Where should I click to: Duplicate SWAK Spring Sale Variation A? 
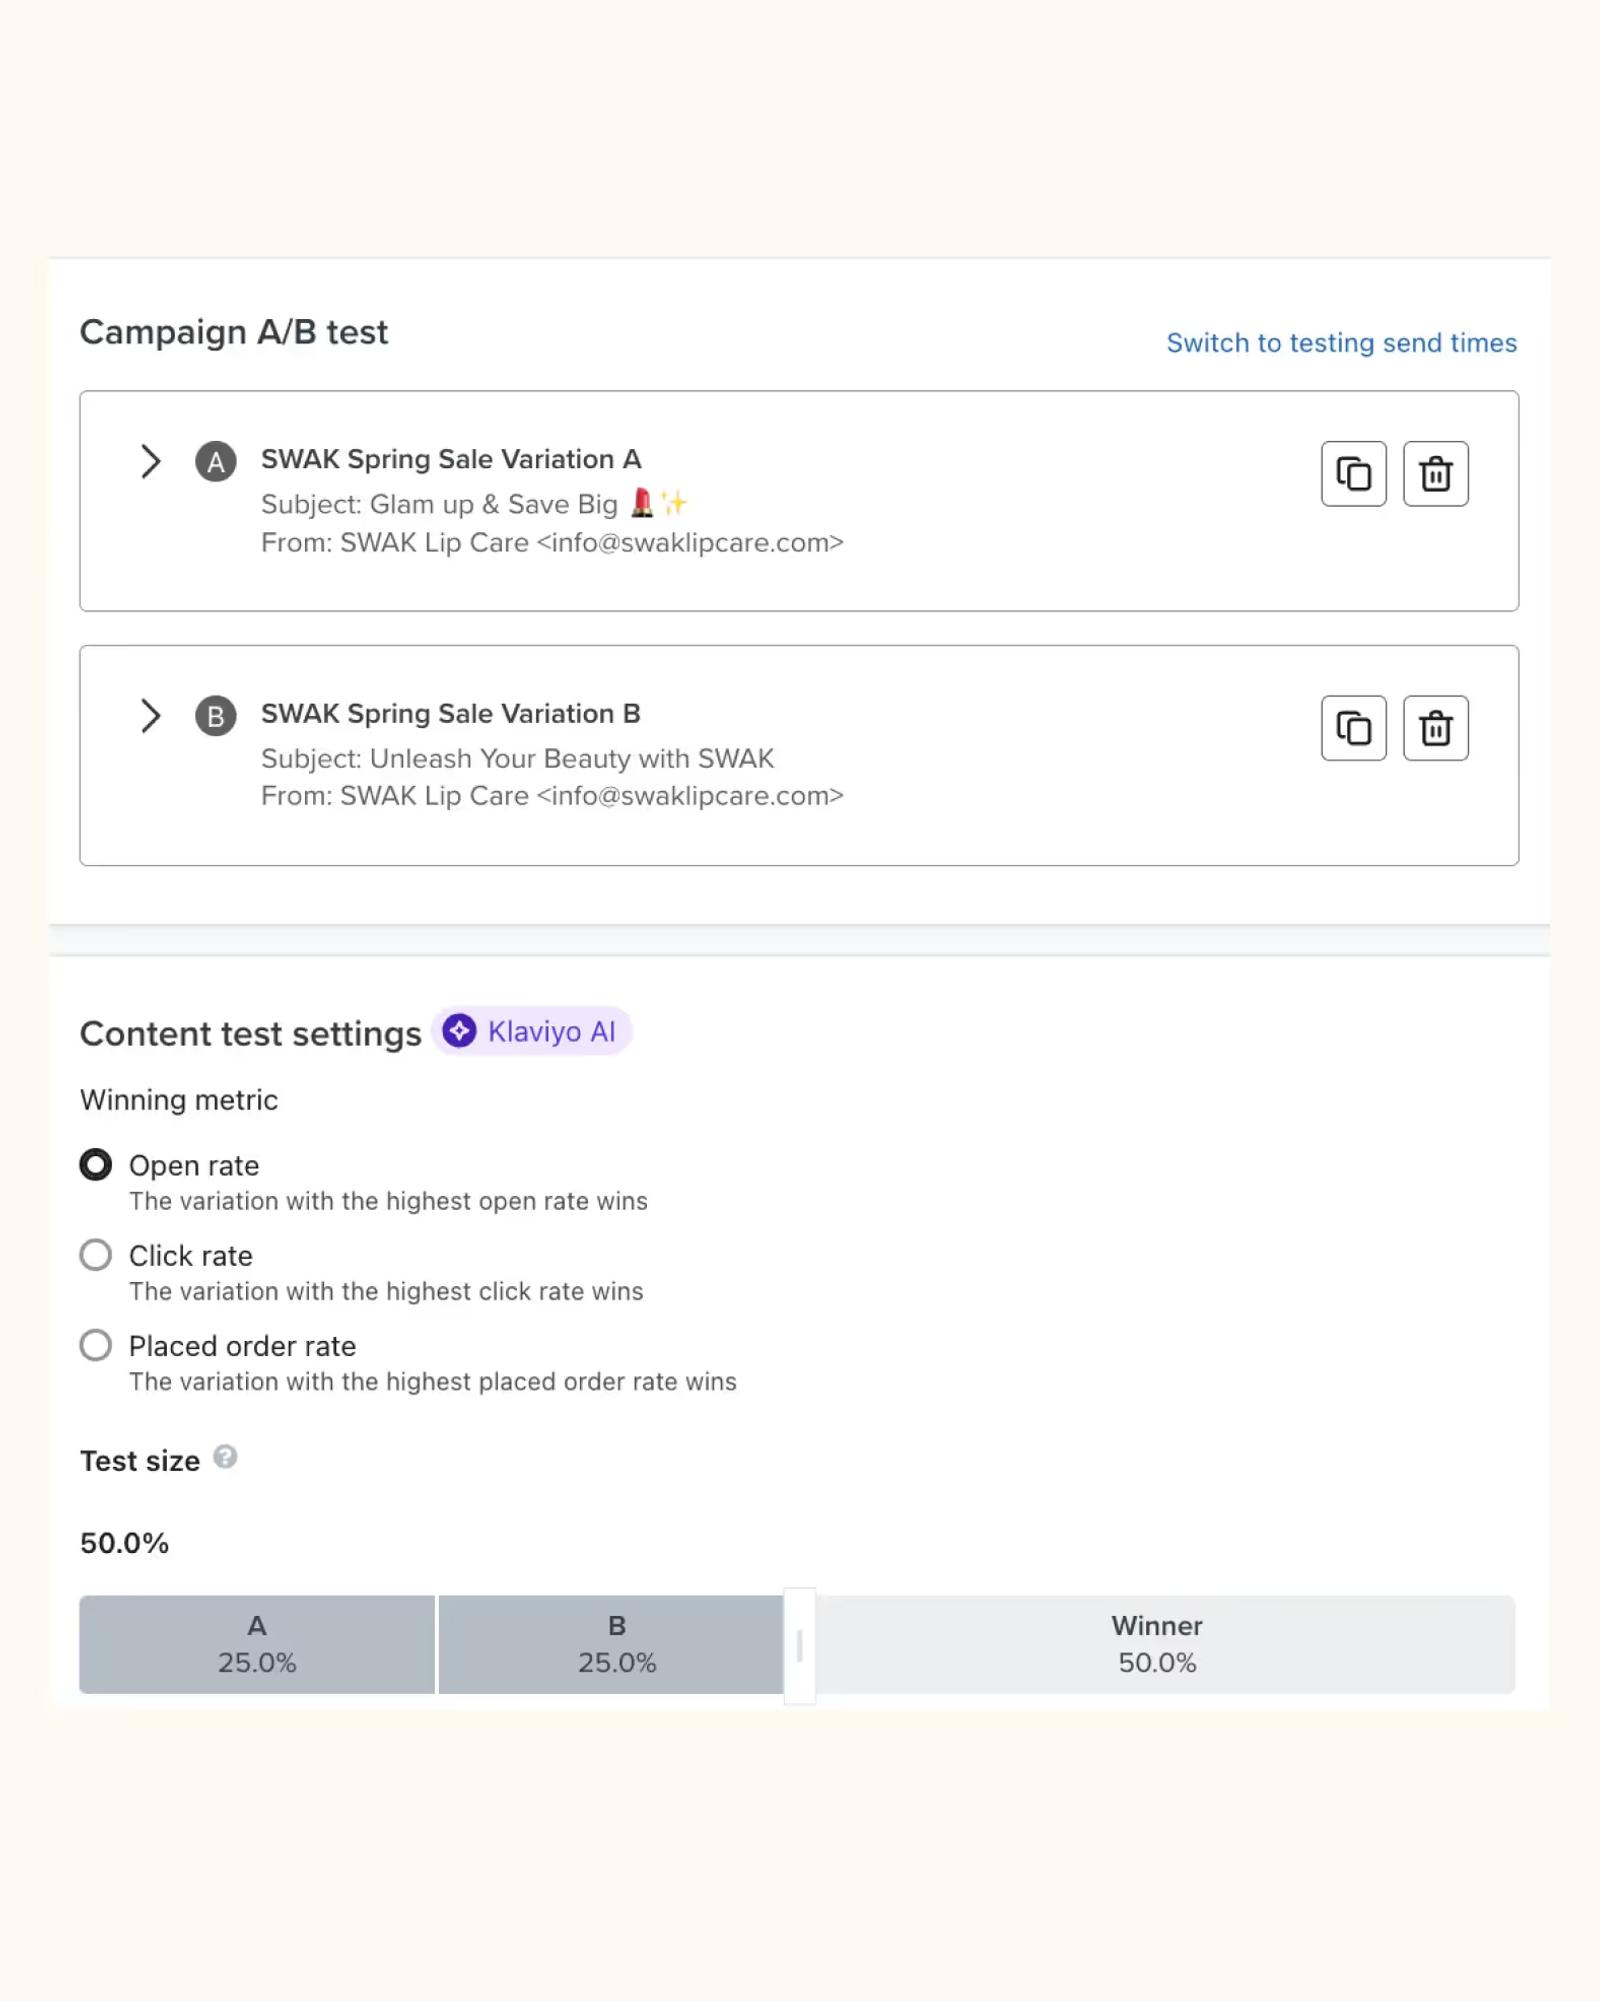[1353, 473]
